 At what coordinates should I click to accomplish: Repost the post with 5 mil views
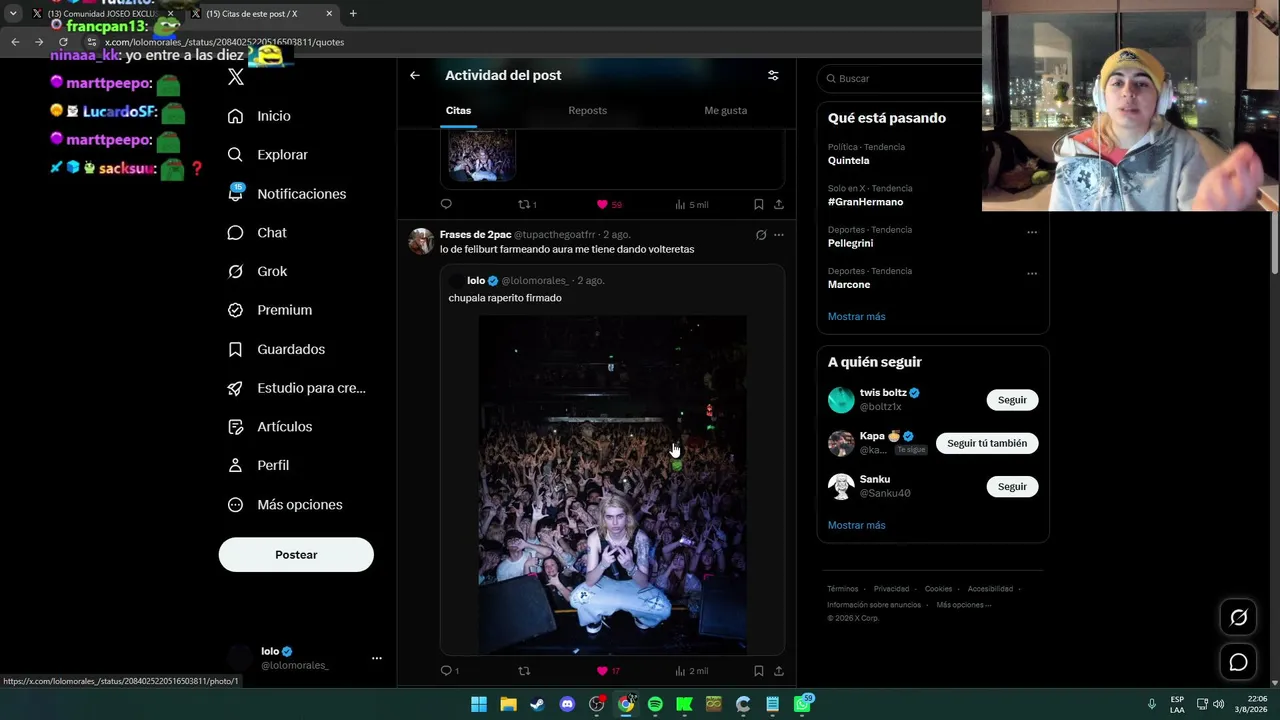point(527,204)
